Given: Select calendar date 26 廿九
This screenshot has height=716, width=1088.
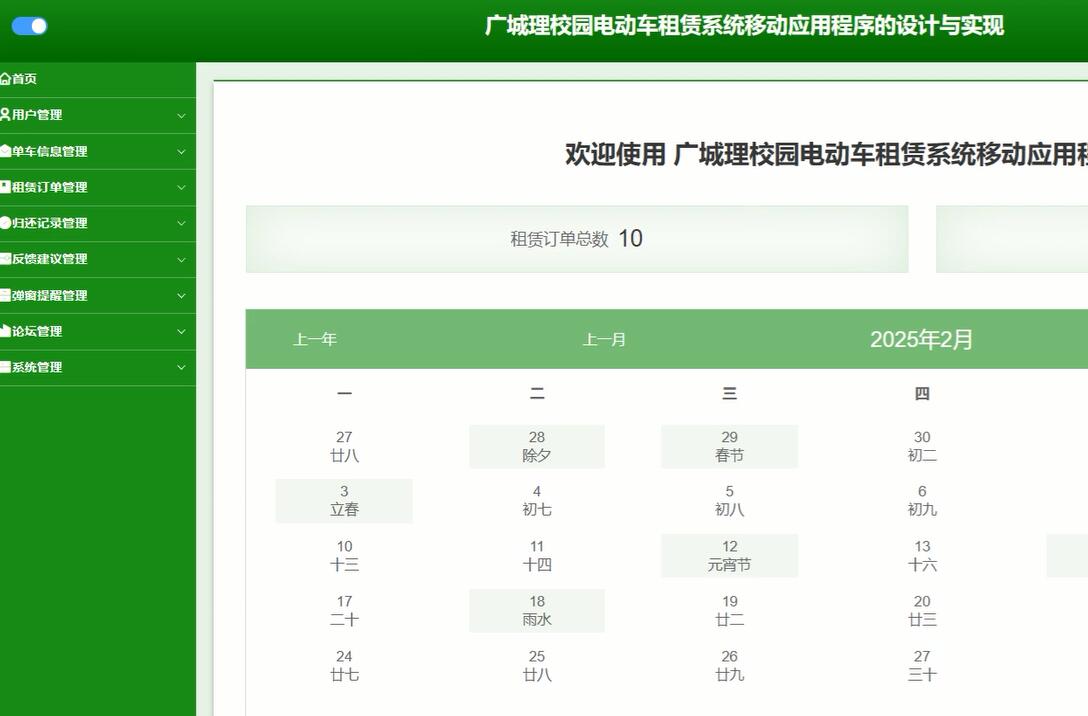Looking at the screenshot, I should [x=729, y=665].
